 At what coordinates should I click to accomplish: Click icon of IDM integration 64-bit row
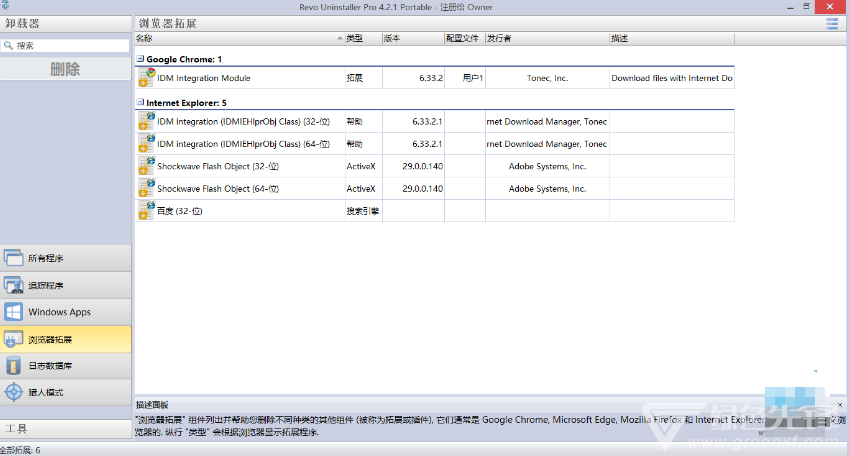(146, 144)
